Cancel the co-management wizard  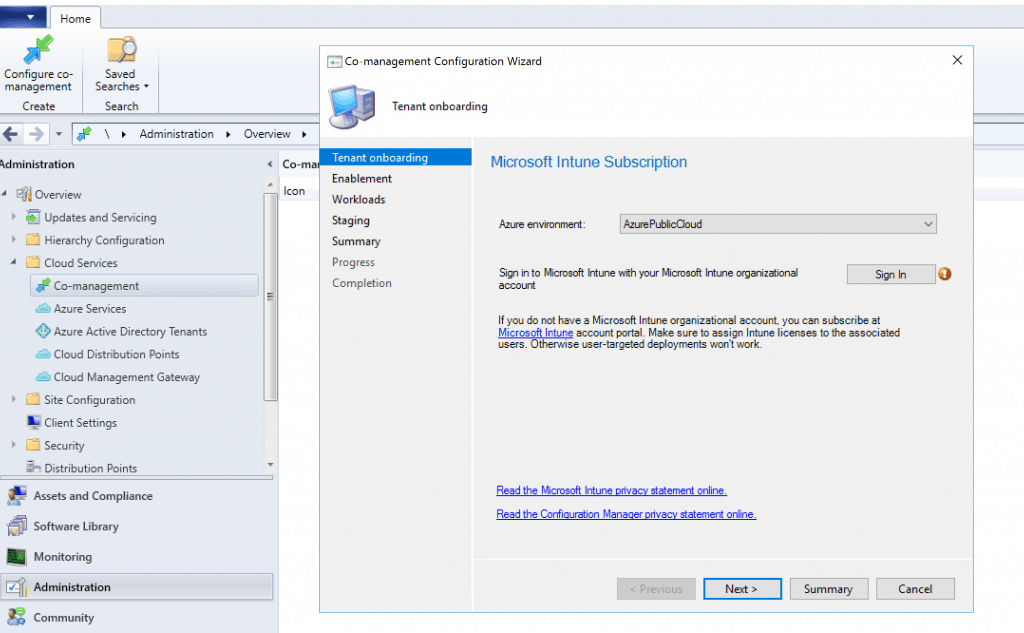(915, 589)
